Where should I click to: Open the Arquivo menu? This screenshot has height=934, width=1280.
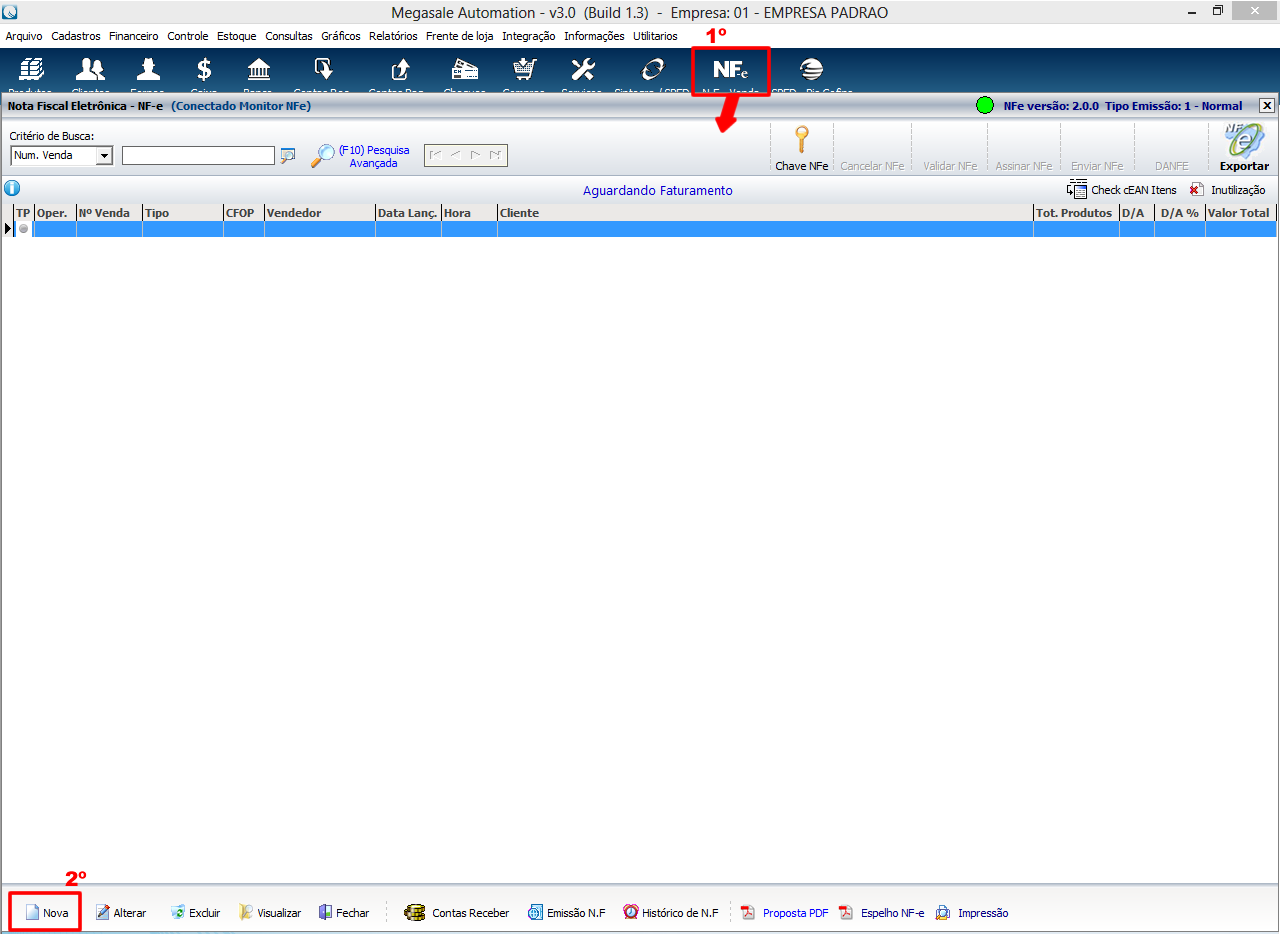[24, 36]
